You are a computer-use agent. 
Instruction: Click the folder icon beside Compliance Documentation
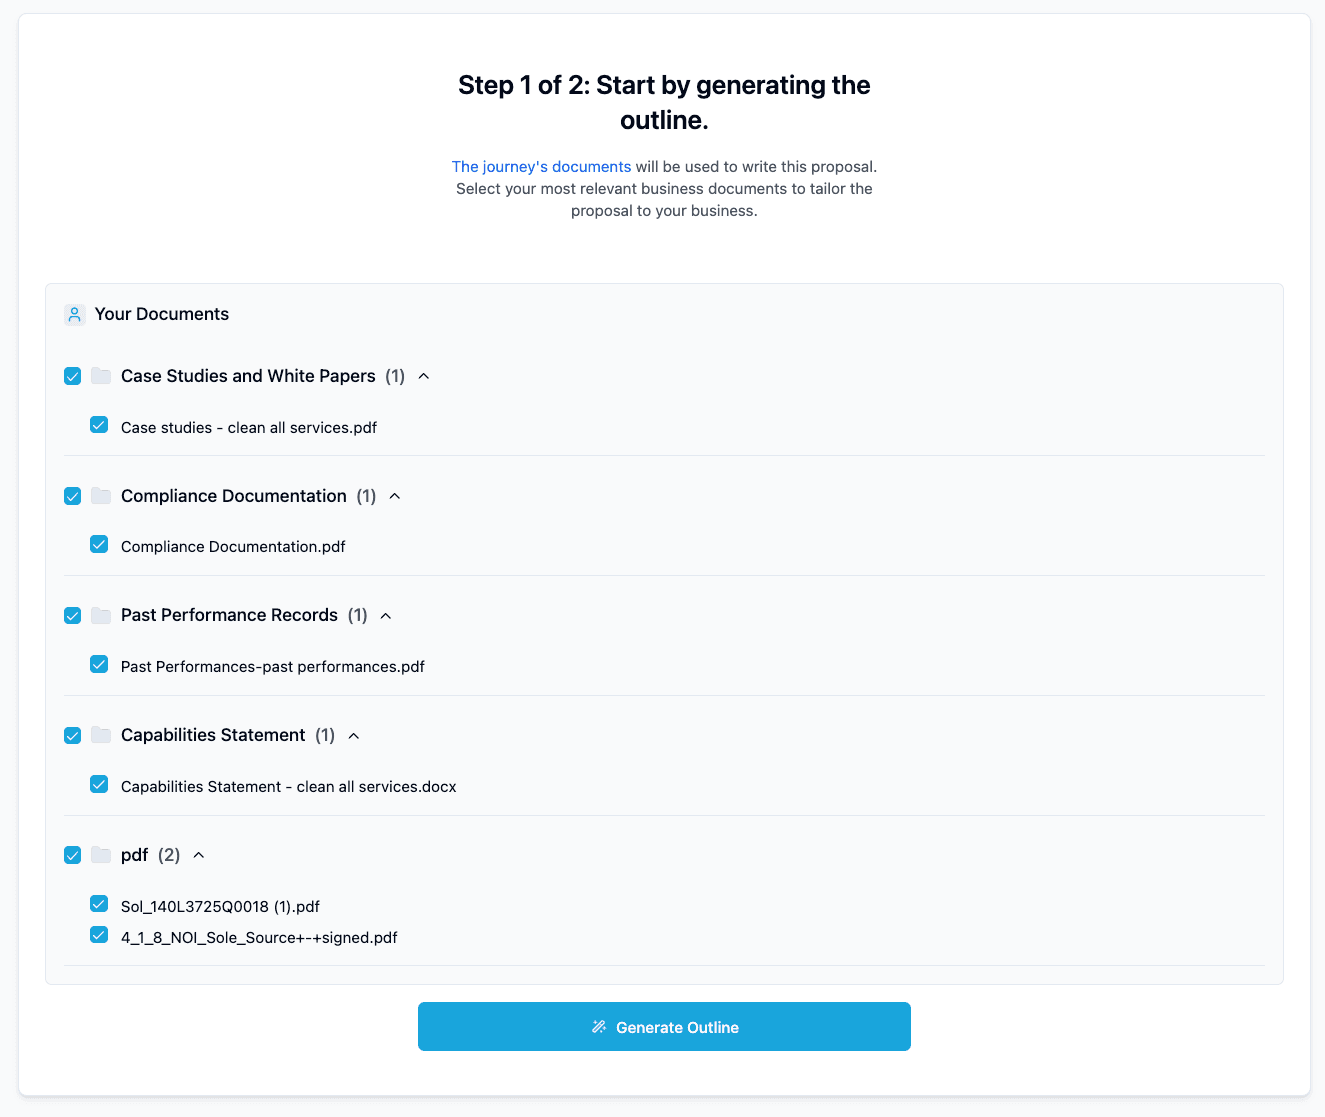tap(100, 496)
